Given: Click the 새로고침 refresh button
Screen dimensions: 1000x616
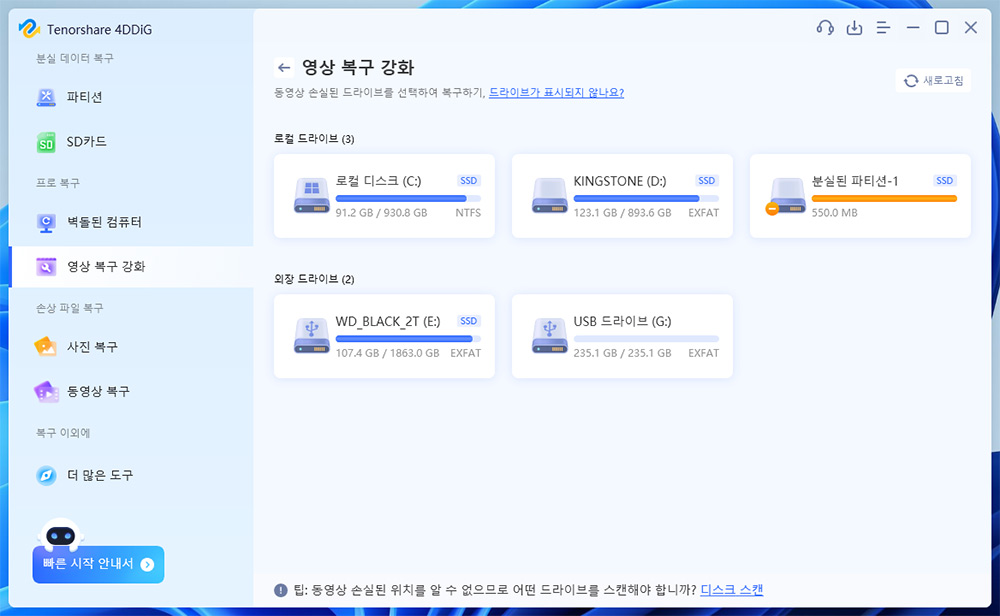Looking at the screenshot, I should 933,80.
